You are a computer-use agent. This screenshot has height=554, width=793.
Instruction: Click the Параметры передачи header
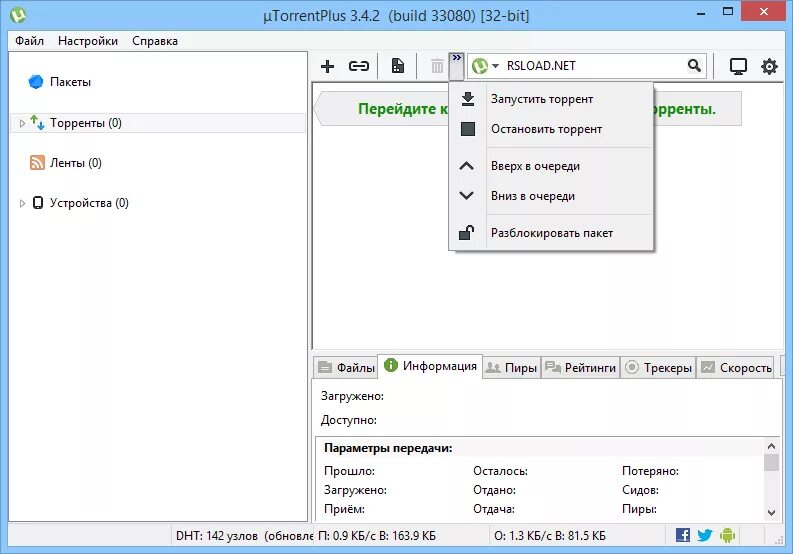tap(388, 448)
